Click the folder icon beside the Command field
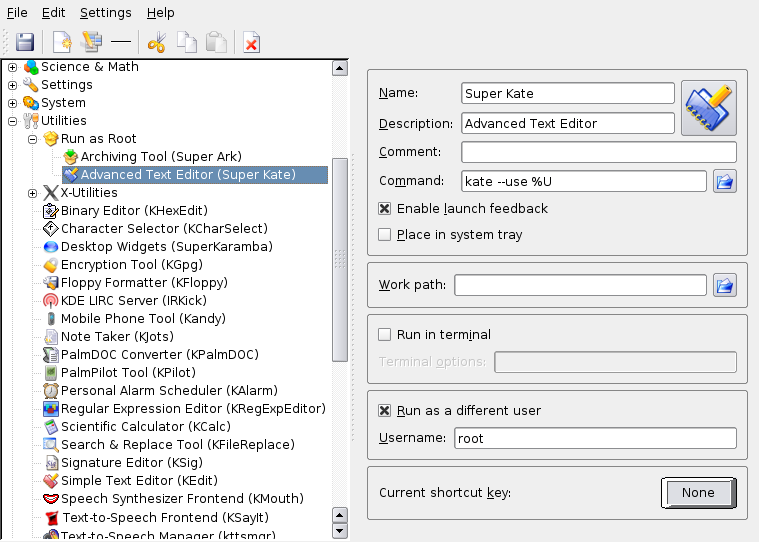Image resolution: width=759 pixels, height=542 pixels. [725, 181]
